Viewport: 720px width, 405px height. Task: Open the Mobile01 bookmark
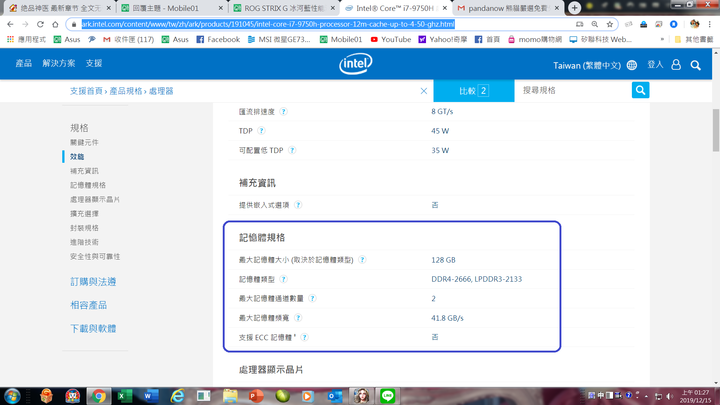341,39
